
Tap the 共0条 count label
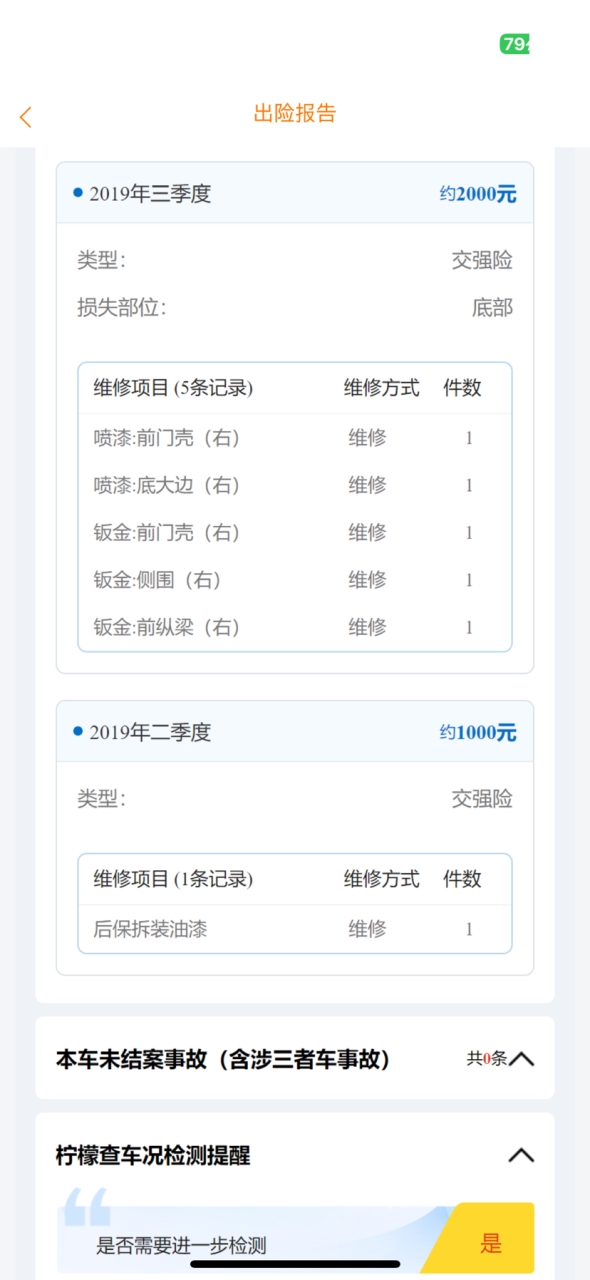tap(487, 1058)
